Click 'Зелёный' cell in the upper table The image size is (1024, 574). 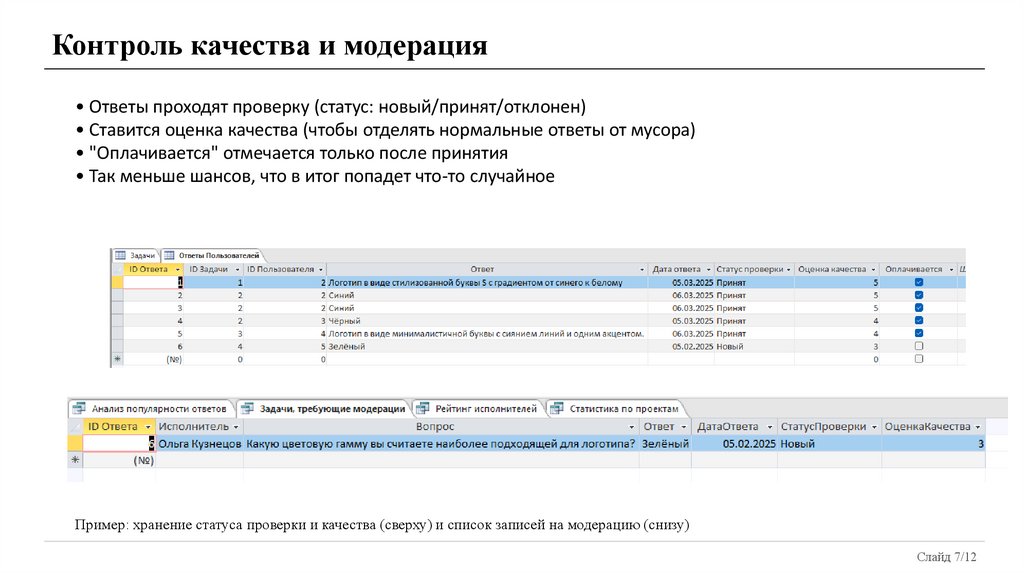coord(487,346)
